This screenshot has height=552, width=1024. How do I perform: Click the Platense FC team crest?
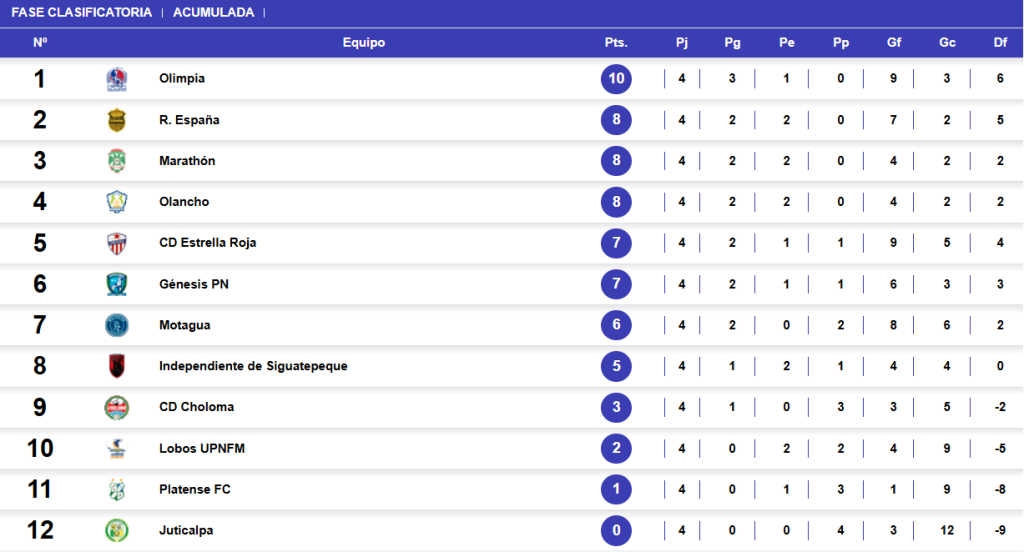(x=116, y=489)
